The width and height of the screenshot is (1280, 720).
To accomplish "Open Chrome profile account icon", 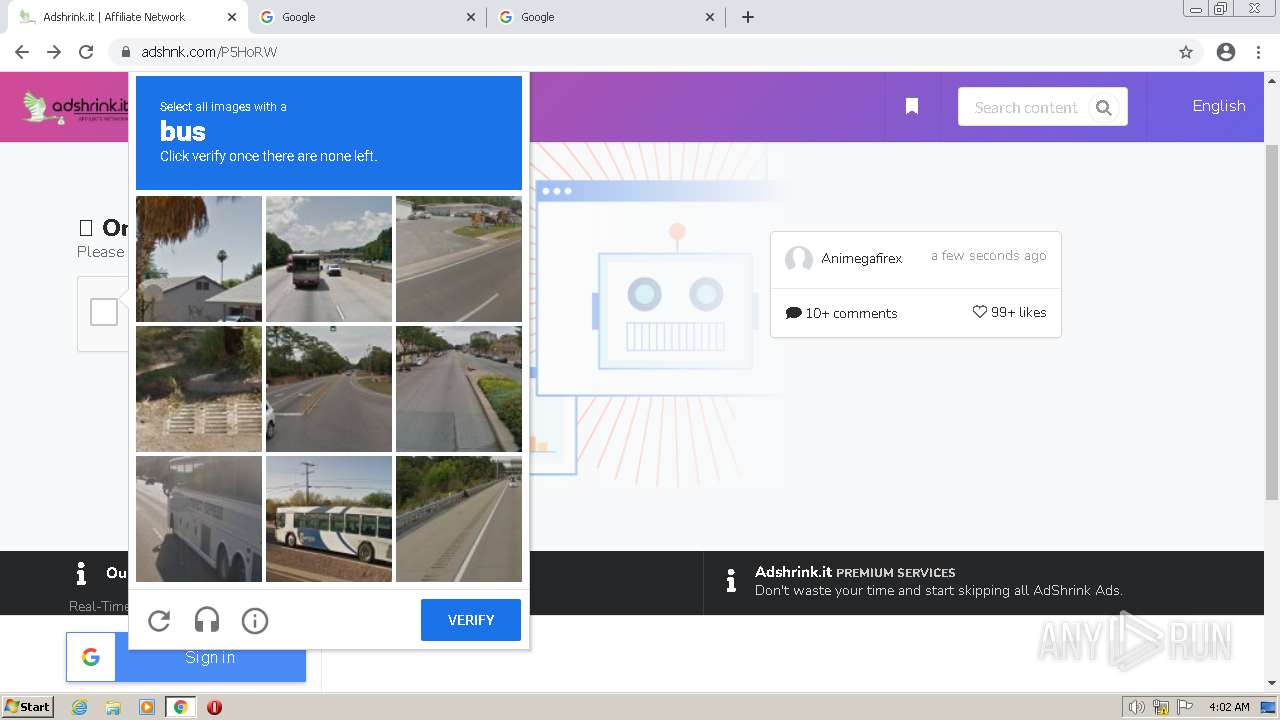I will point(1226,52).
